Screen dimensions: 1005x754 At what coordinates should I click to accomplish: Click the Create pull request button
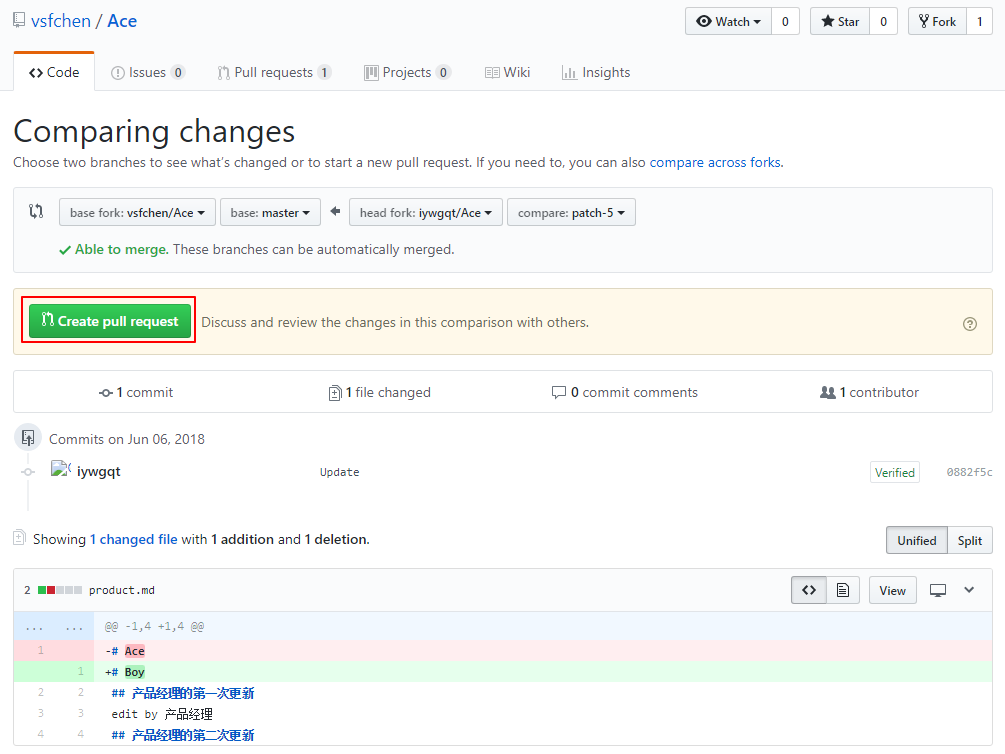[x=110, y=321]
